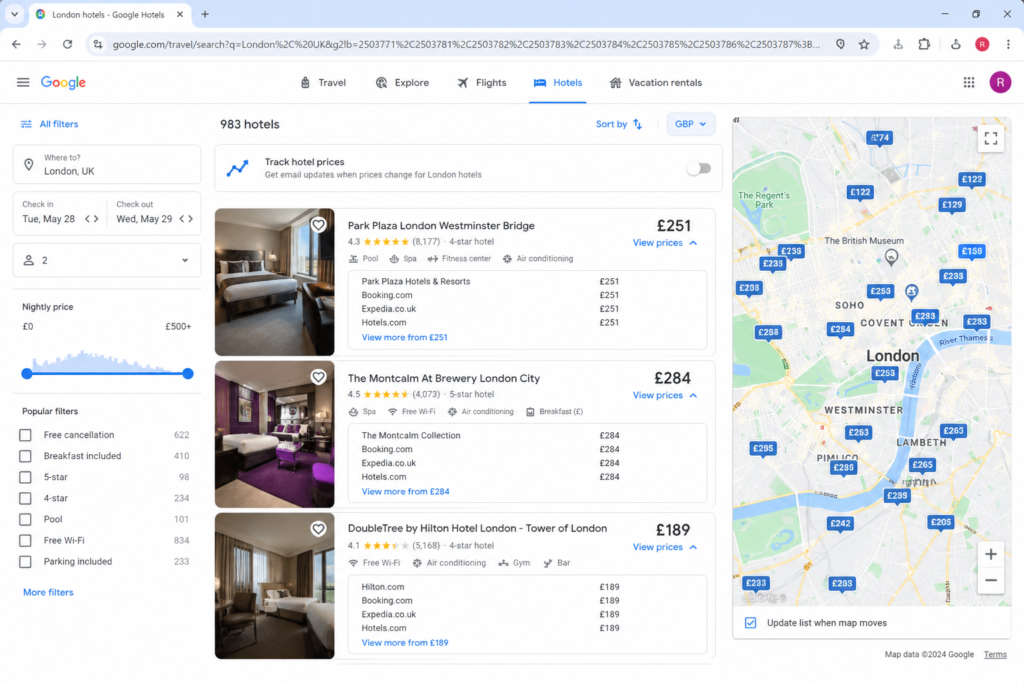Check the Breakfast included filter
Image resolution: width=1024 pixels, height=683 pixels.
[25, 456]
